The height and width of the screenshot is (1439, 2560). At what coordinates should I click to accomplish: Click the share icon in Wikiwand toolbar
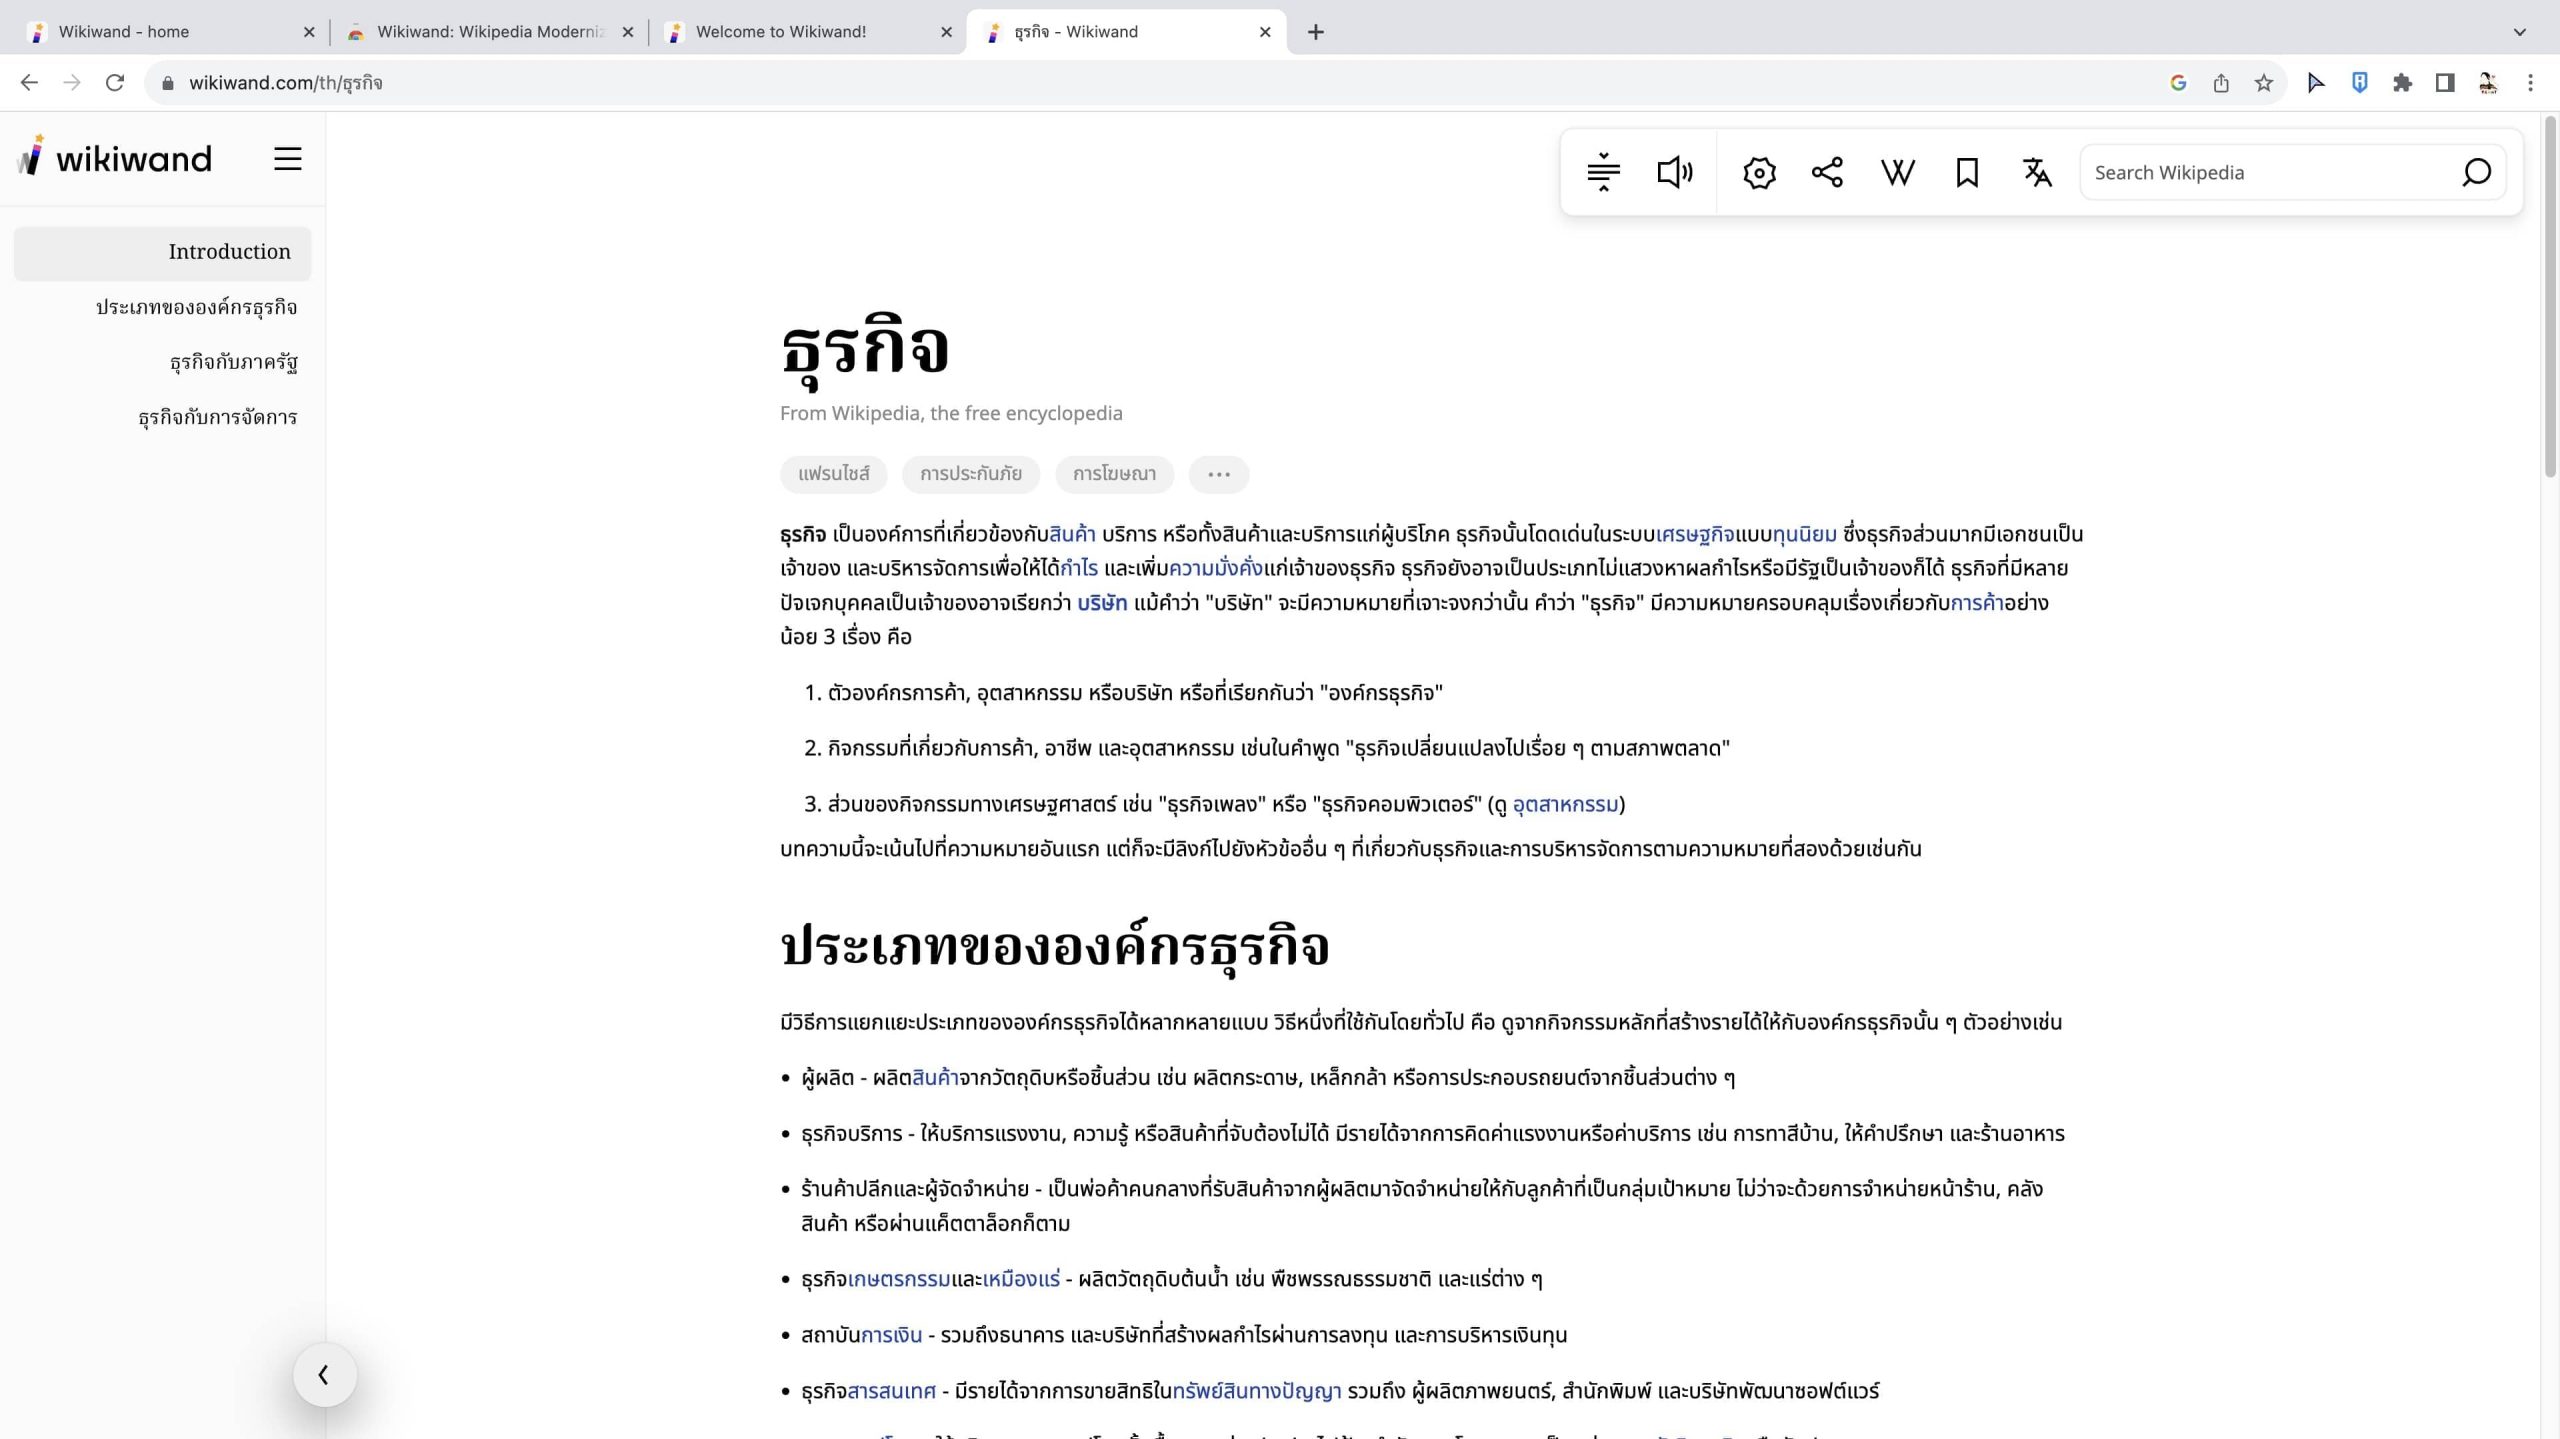point(1827,172)
